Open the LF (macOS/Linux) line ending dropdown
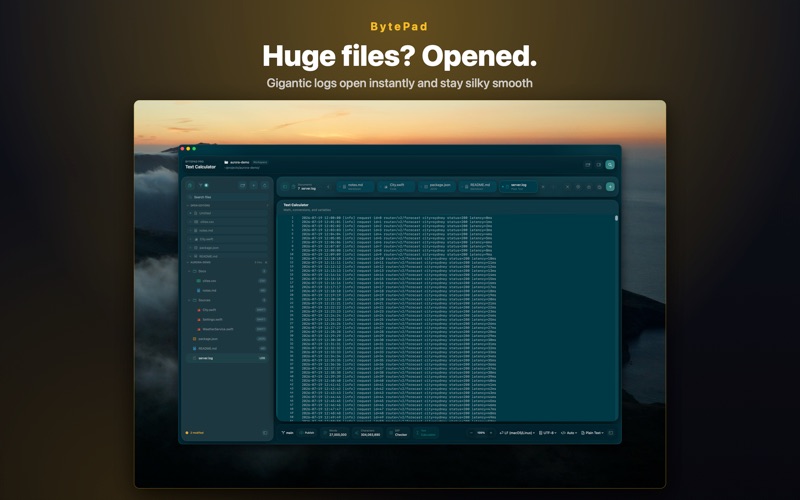The image size is (800, 500). pyautogui.click(x=516, y=433)
